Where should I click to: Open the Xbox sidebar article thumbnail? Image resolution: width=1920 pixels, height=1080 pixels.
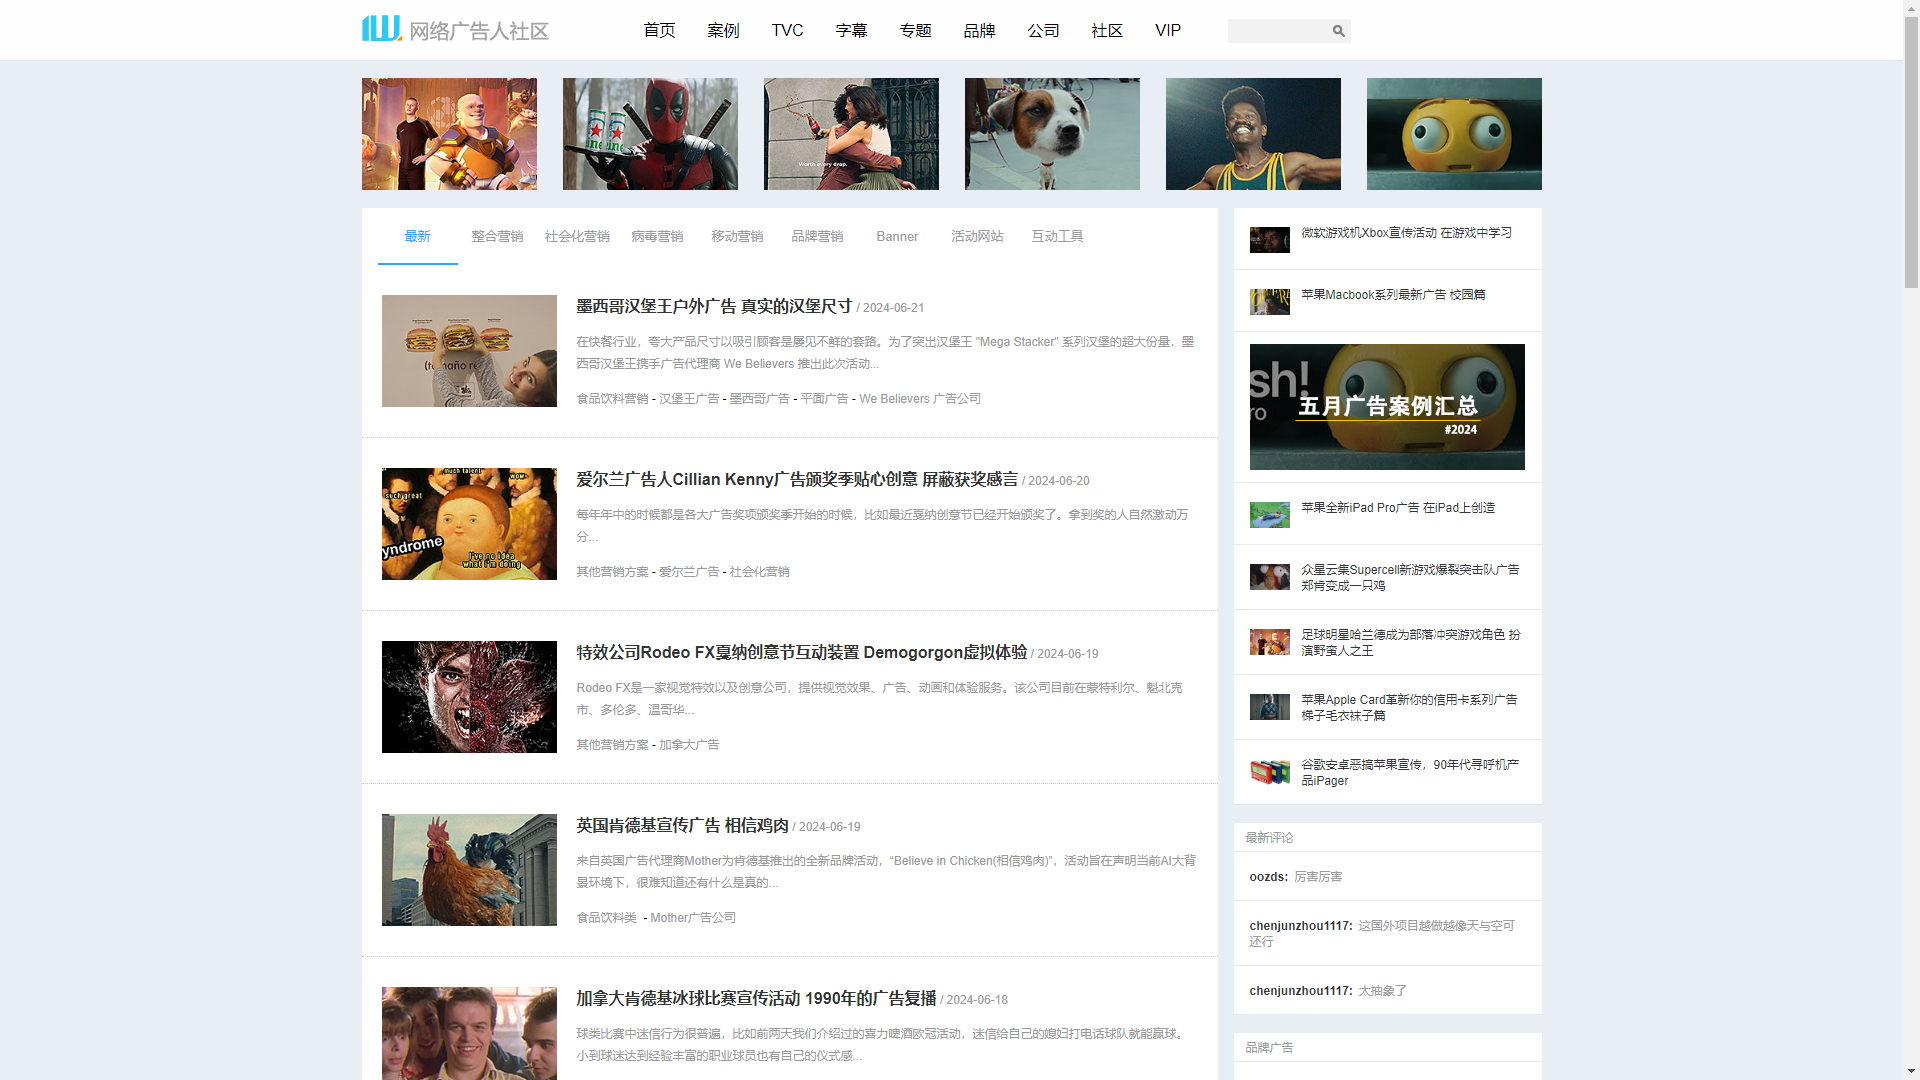point(1269,240)
